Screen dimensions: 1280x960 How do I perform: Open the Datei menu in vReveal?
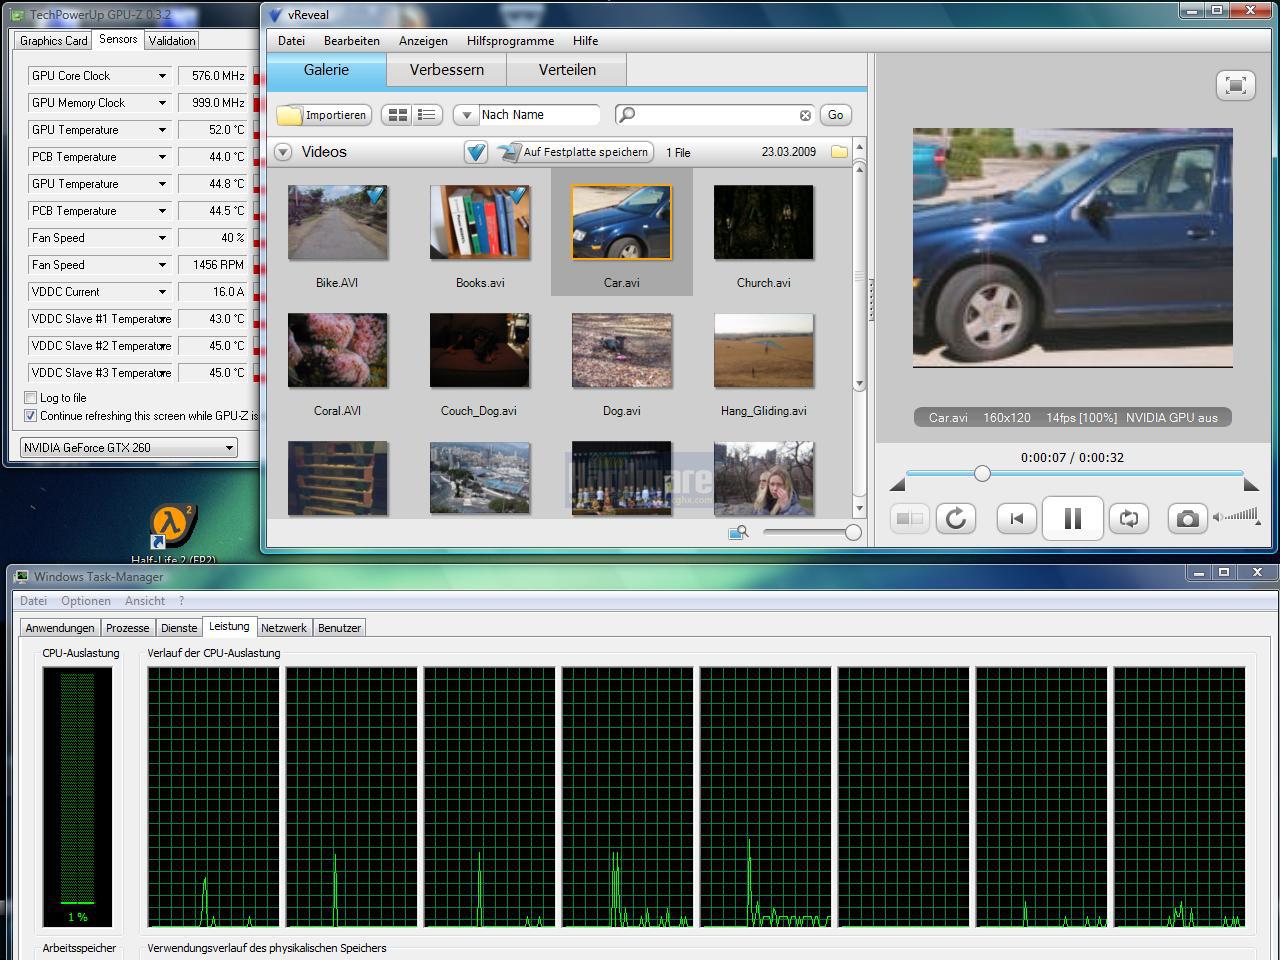click(x=291, y=41)
